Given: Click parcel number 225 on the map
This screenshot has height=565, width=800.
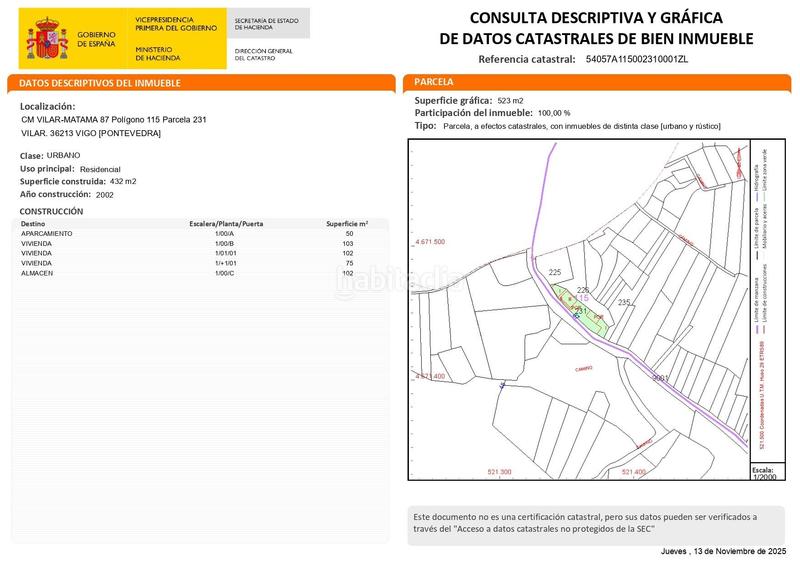Looking at the screenshot, I should click(x=555, y=272).
